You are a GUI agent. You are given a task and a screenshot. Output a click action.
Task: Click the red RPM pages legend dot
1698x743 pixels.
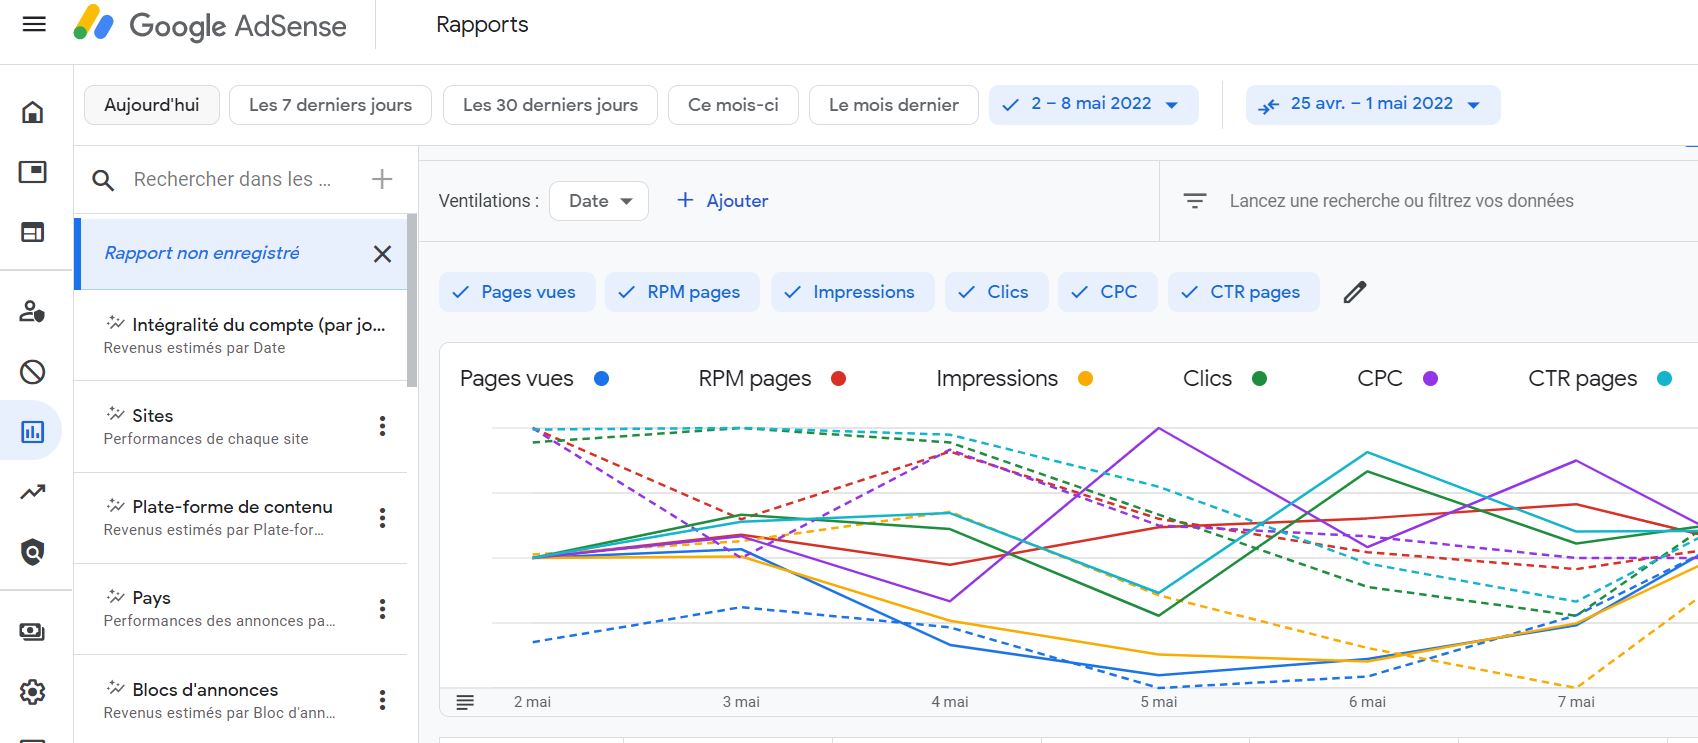[839, 379]
